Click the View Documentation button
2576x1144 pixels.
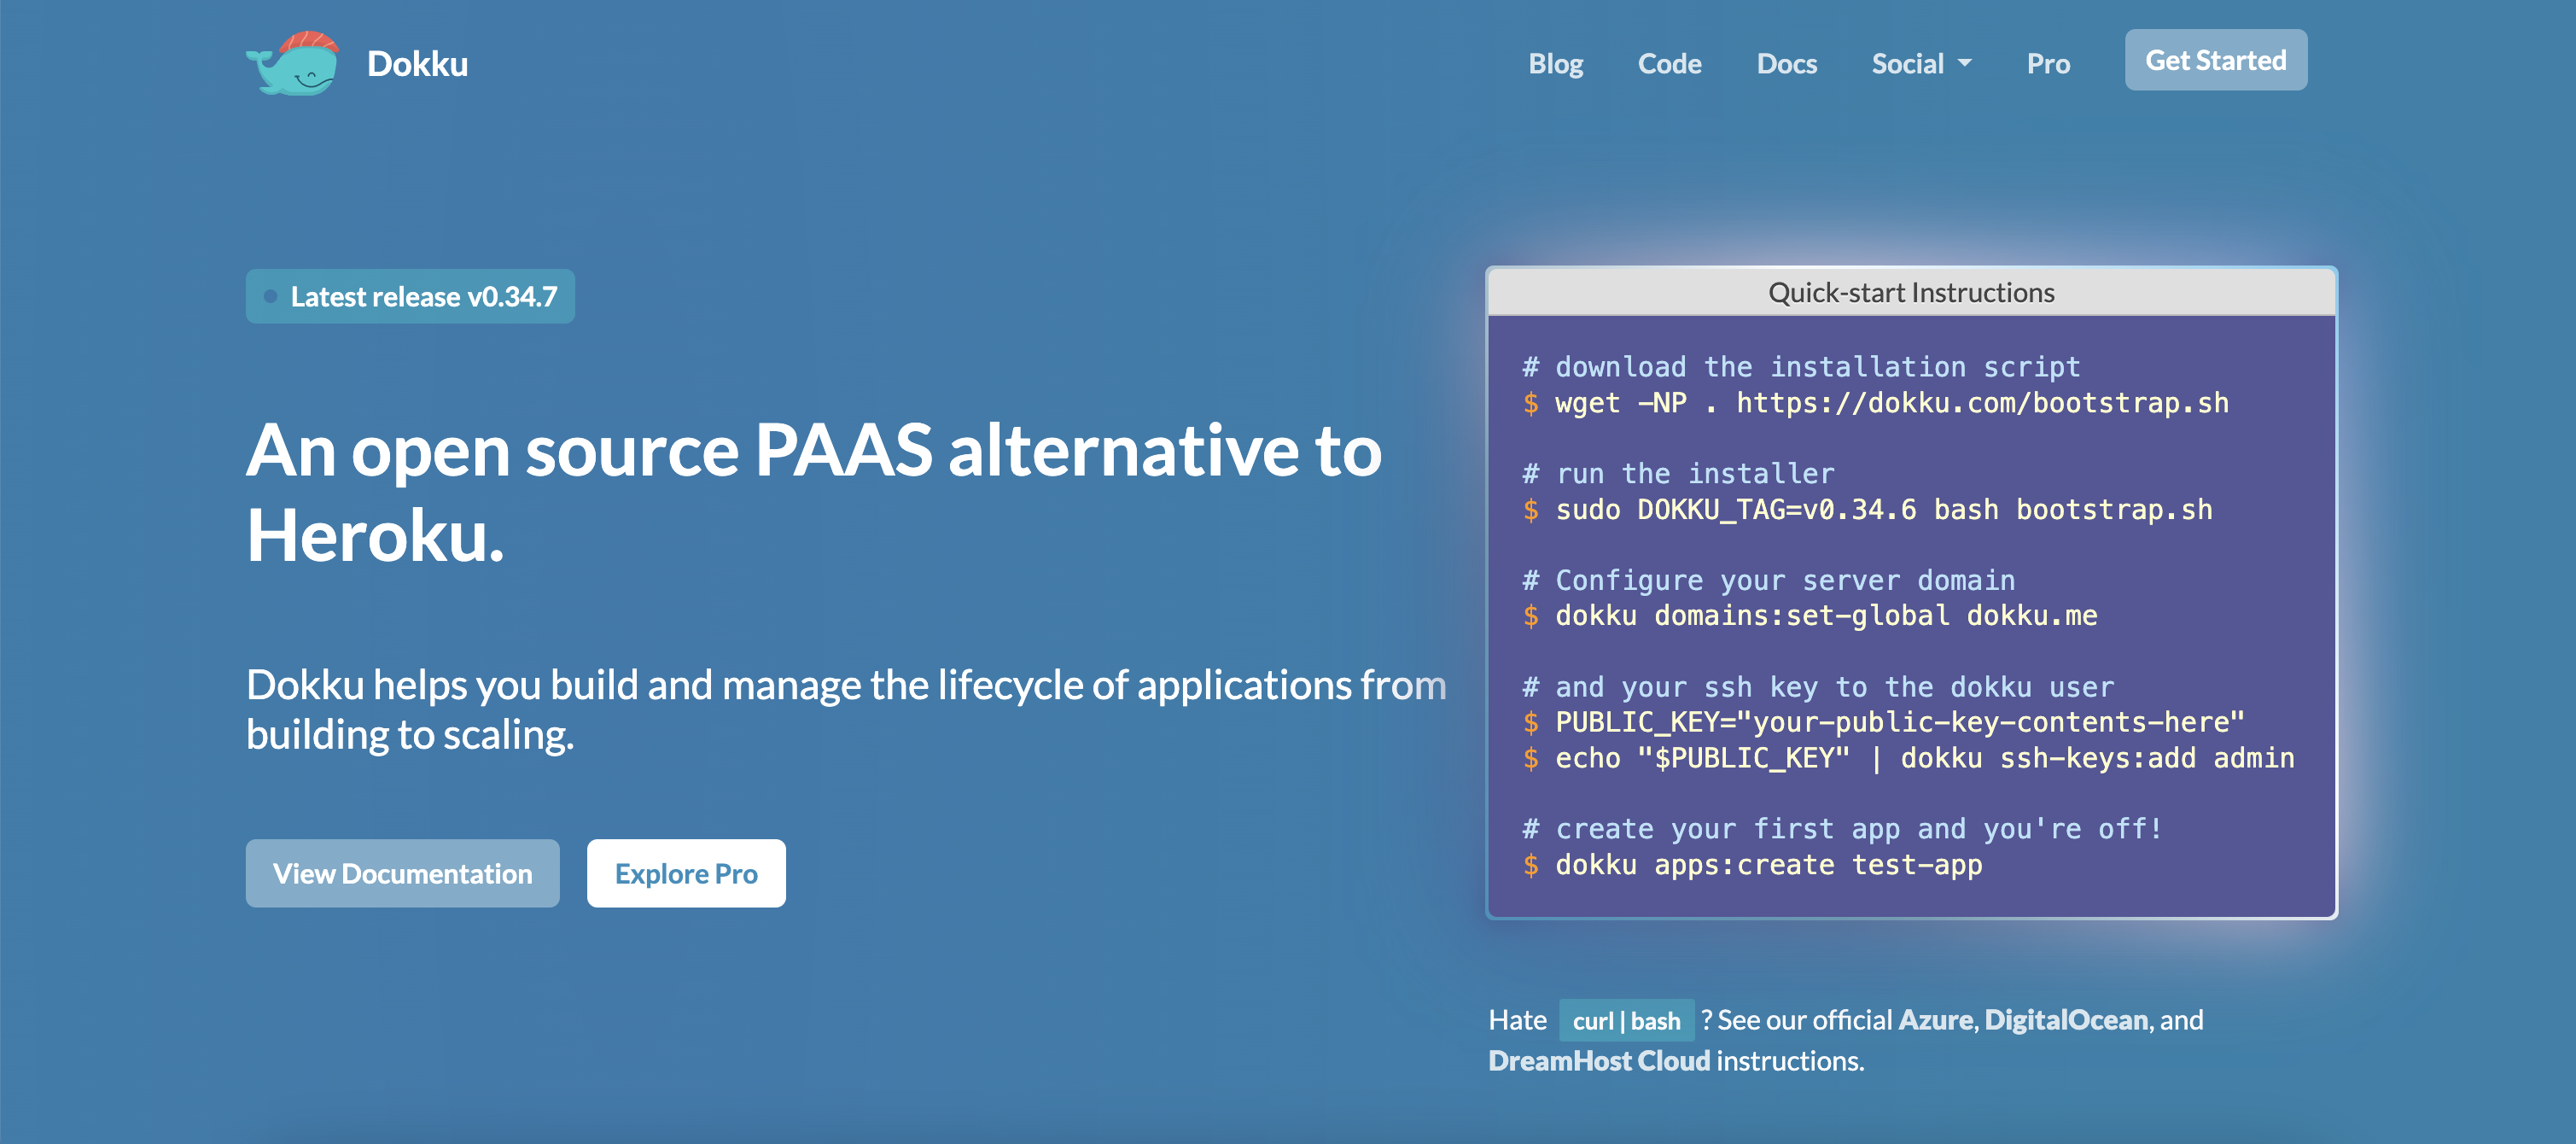(402, 873)
